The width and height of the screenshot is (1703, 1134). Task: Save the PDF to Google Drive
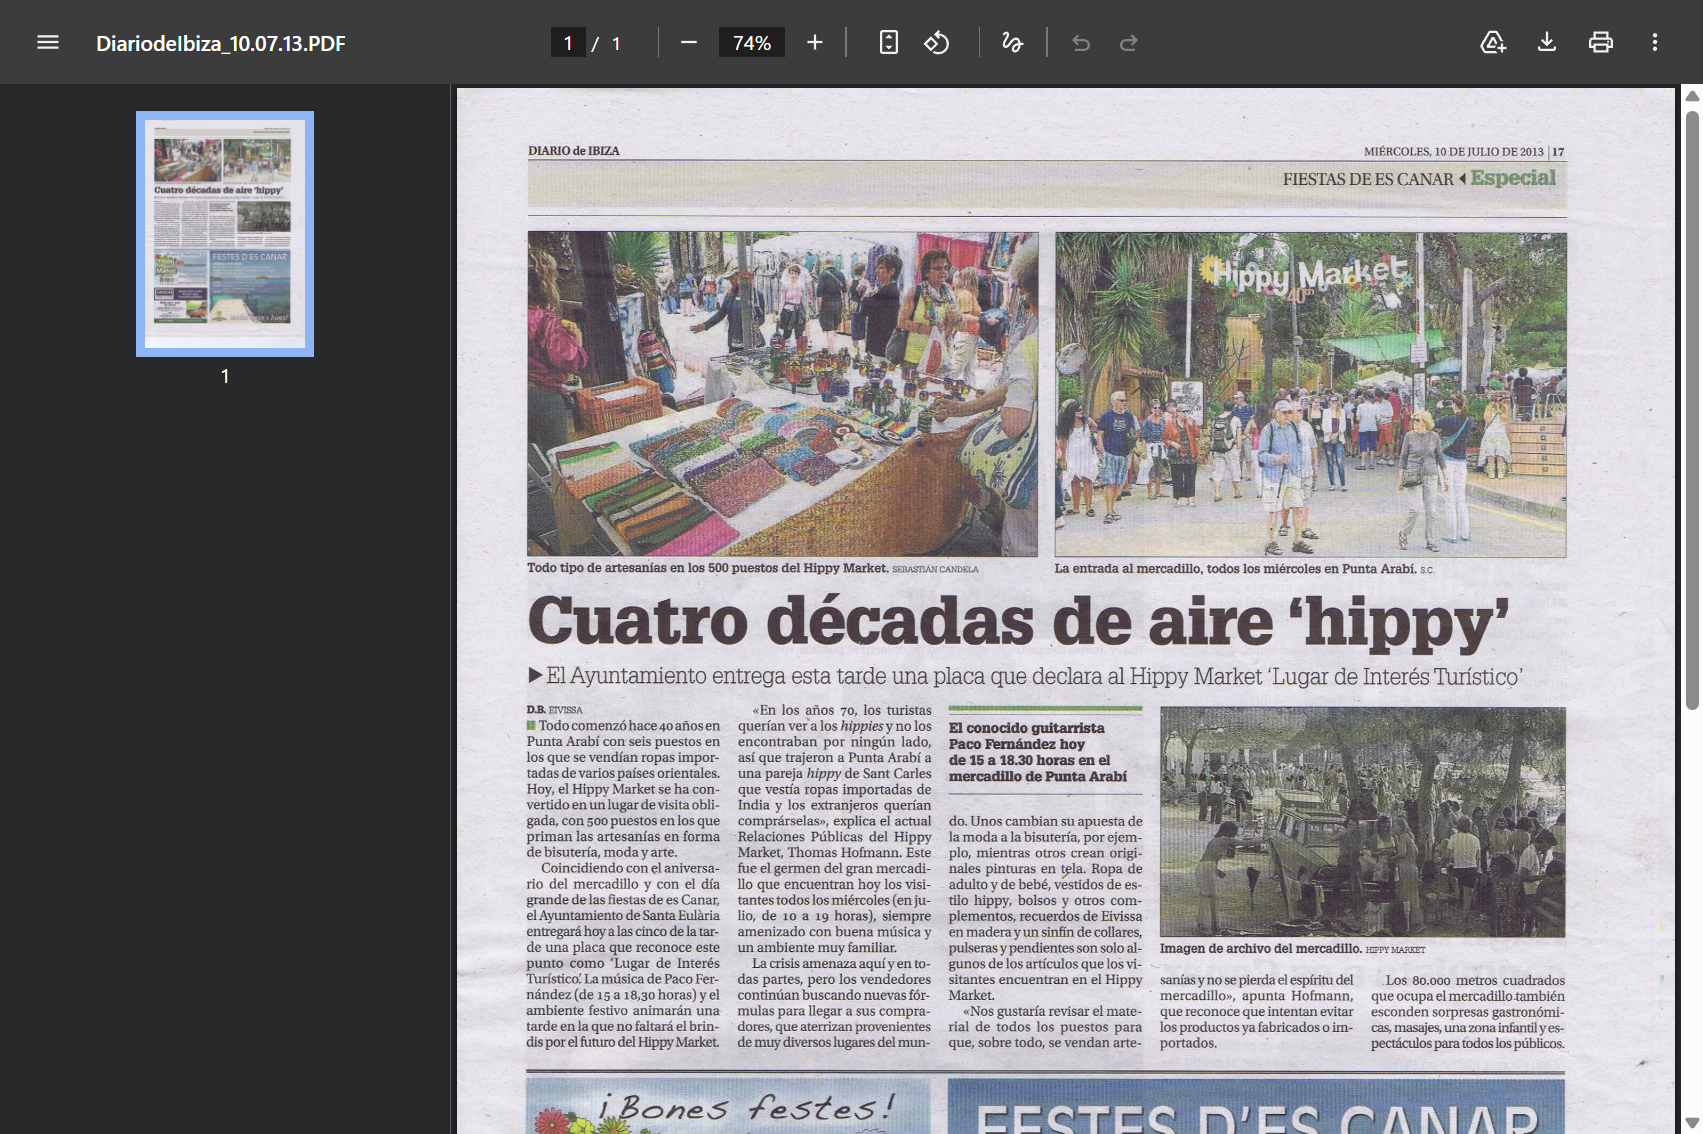[x=1493, y=43]
